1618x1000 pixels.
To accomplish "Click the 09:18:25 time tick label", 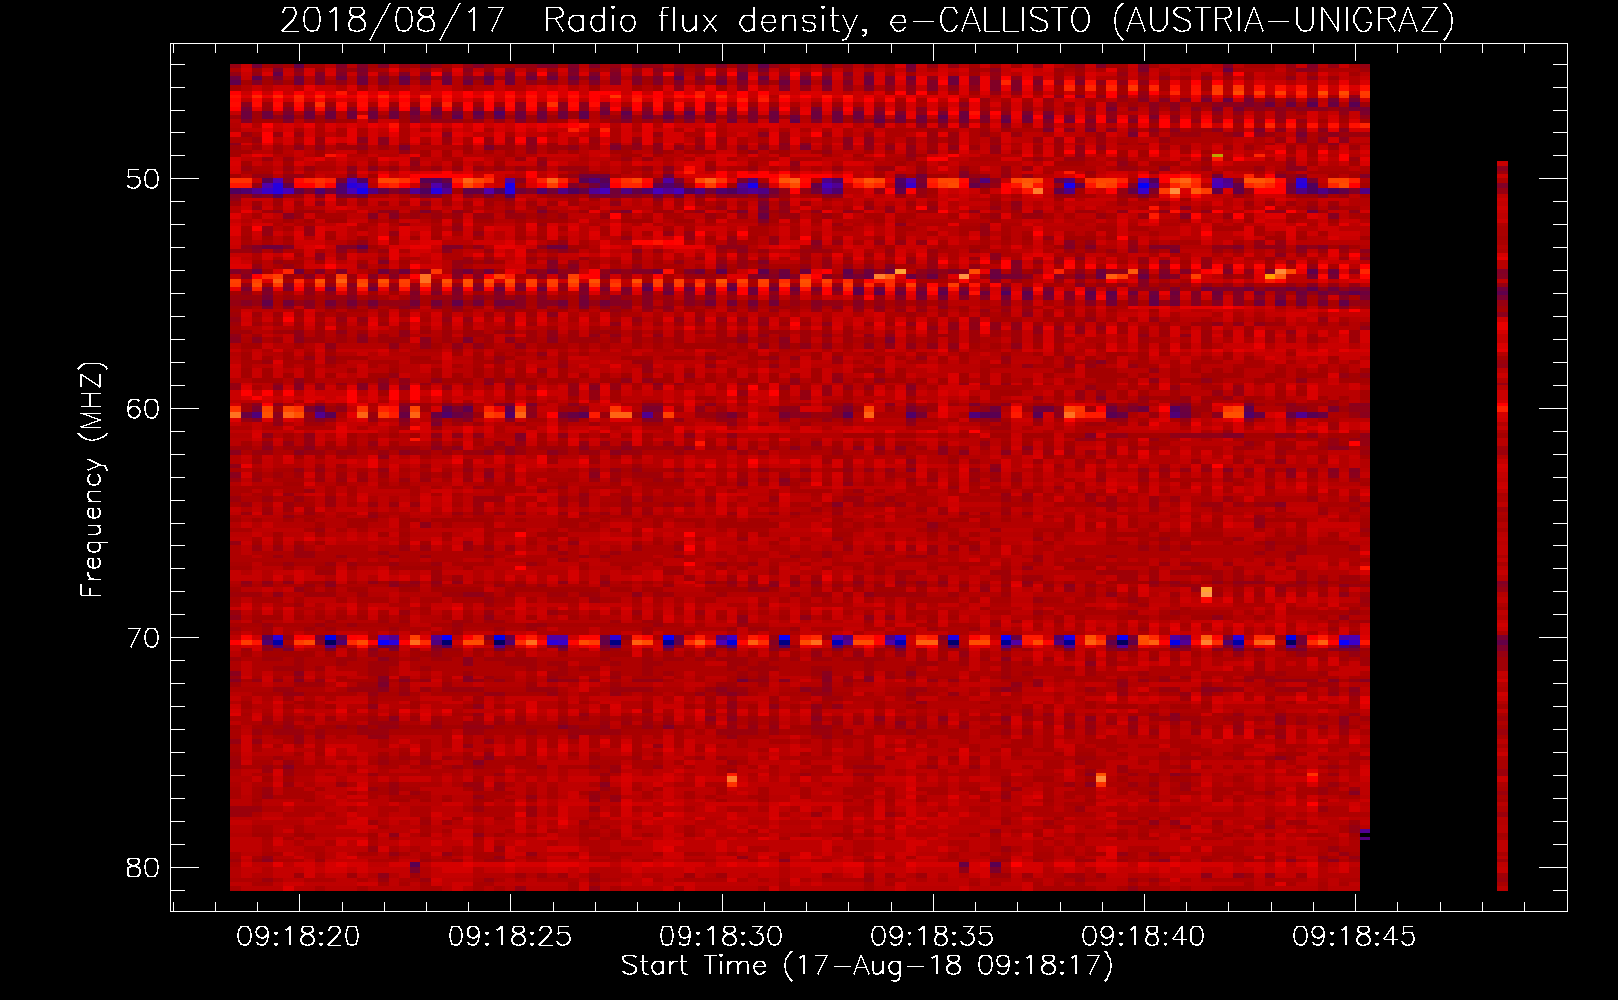I will click(510, 937).
